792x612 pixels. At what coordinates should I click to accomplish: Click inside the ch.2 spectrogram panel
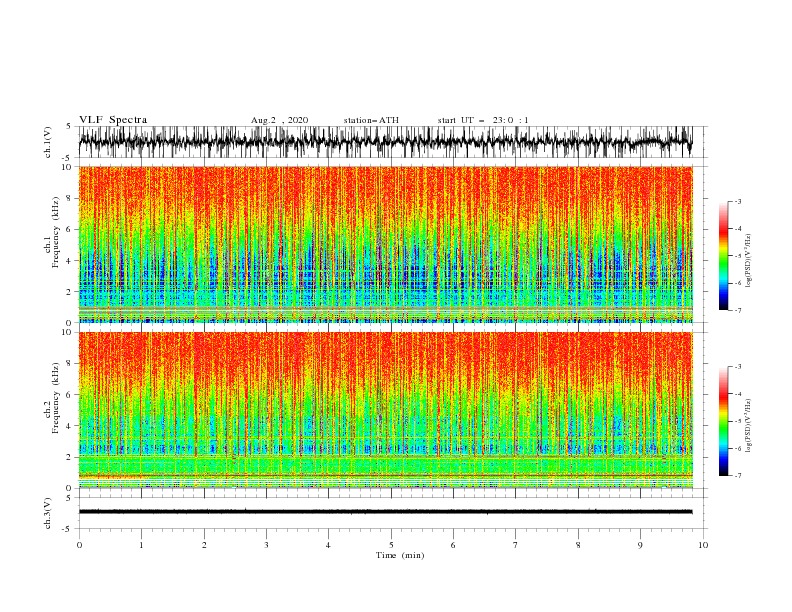tap(385, 410)
